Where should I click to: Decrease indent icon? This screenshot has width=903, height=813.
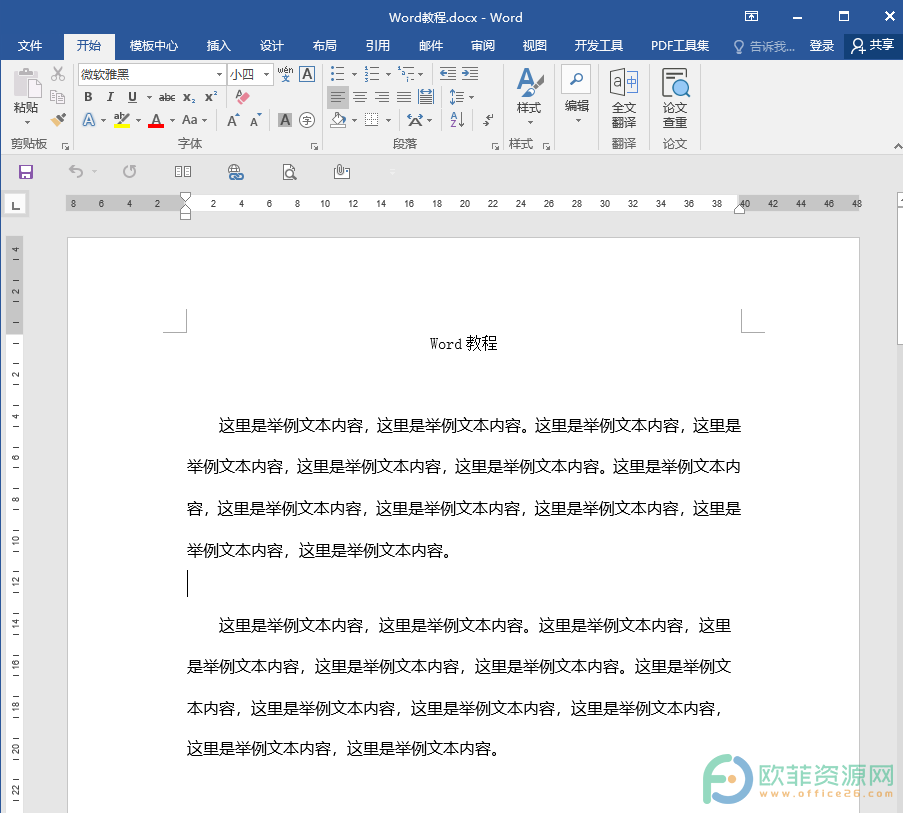tap(447, 74)
